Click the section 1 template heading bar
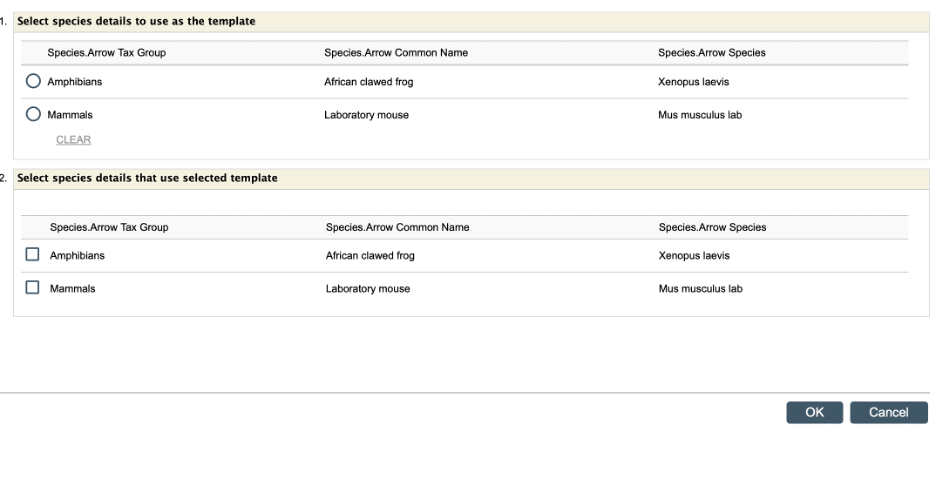 point(470,21)
